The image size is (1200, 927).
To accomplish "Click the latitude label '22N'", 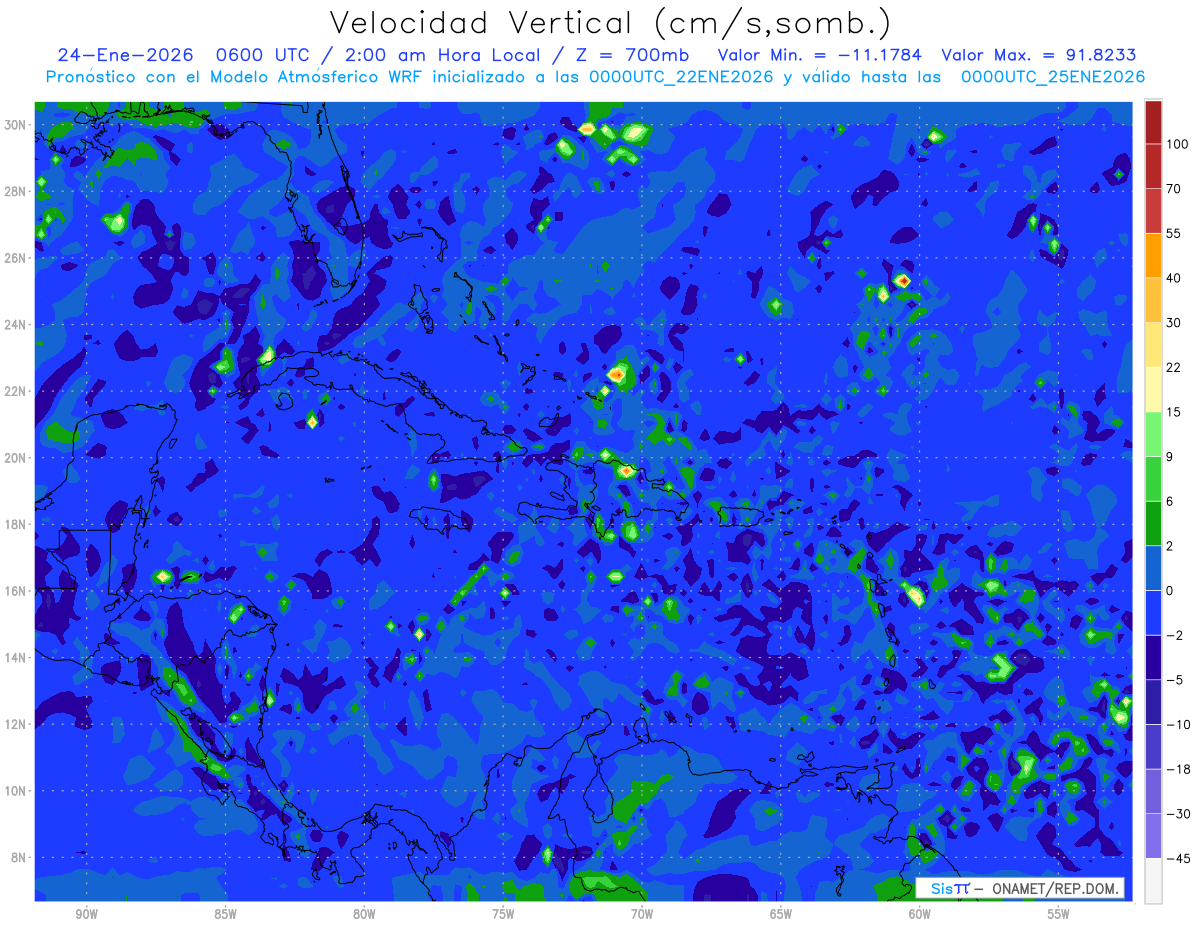I will 16,391.
